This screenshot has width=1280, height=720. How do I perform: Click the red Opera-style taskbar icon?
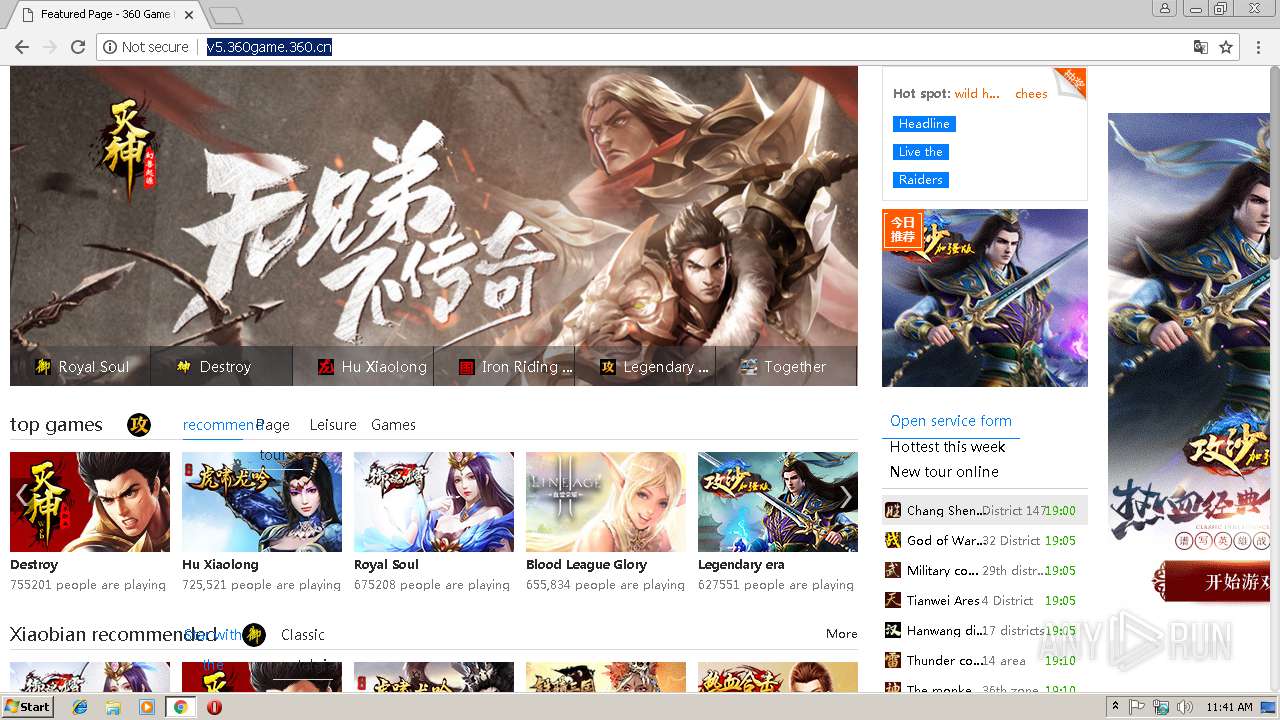pos(214,707)
